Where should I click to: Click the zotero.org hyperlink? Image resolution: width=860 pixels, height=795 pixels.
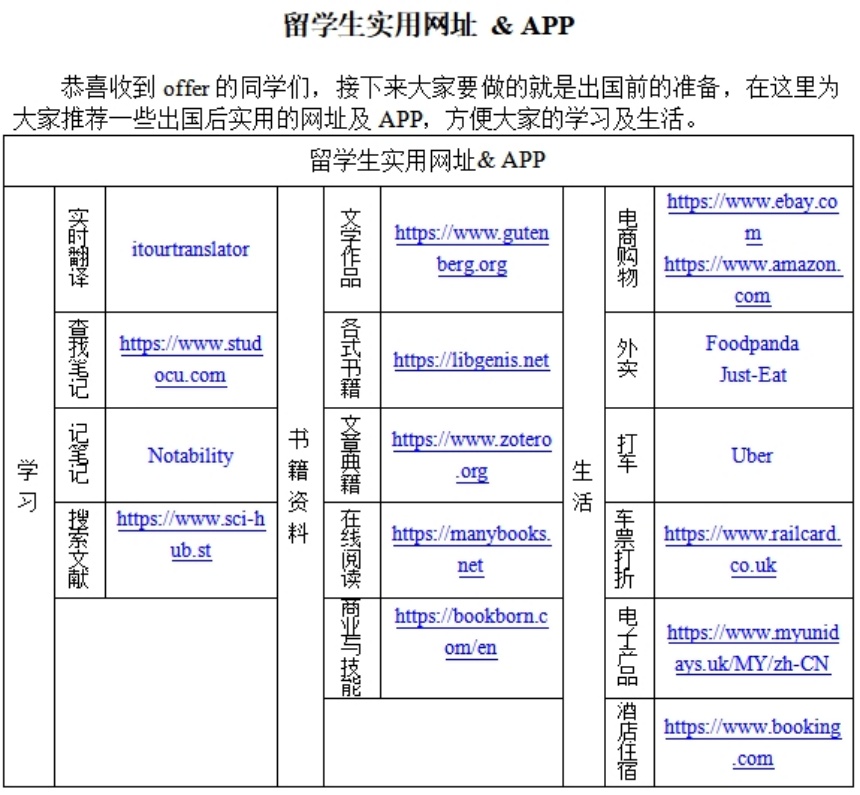tap(471, 441)
